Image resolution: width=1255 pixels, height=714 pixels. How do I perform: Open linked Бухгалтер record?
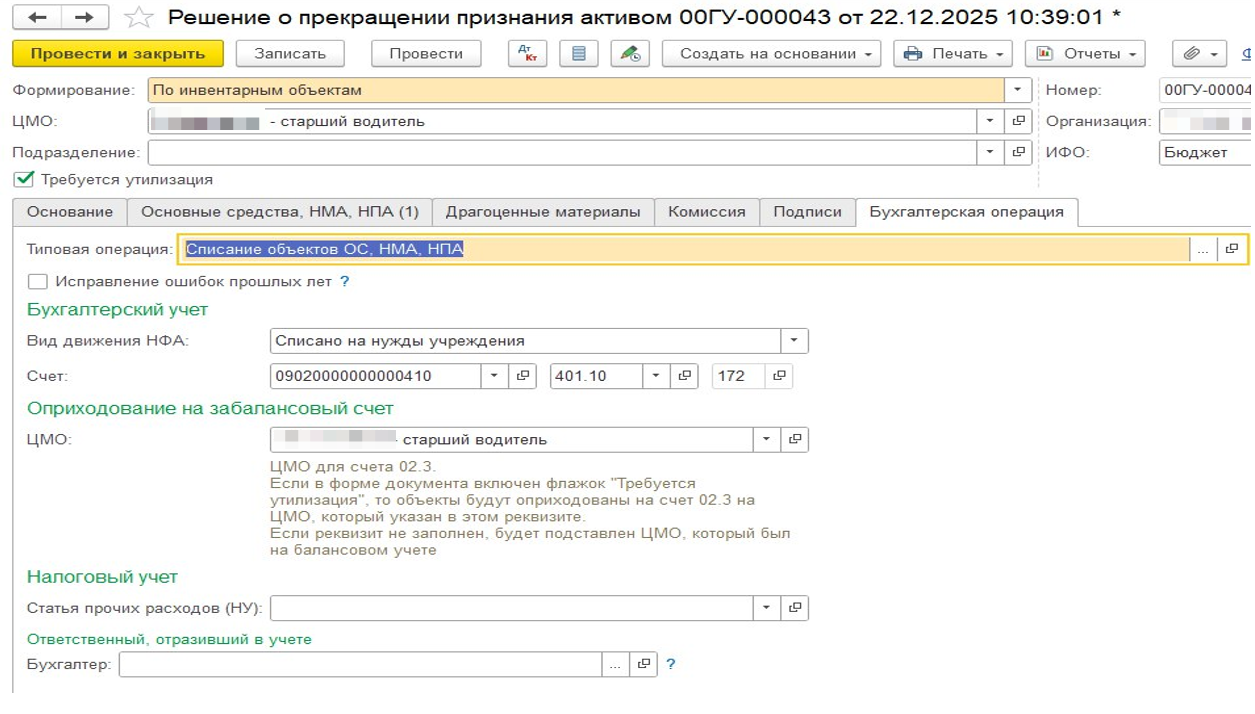coord(644,664)
